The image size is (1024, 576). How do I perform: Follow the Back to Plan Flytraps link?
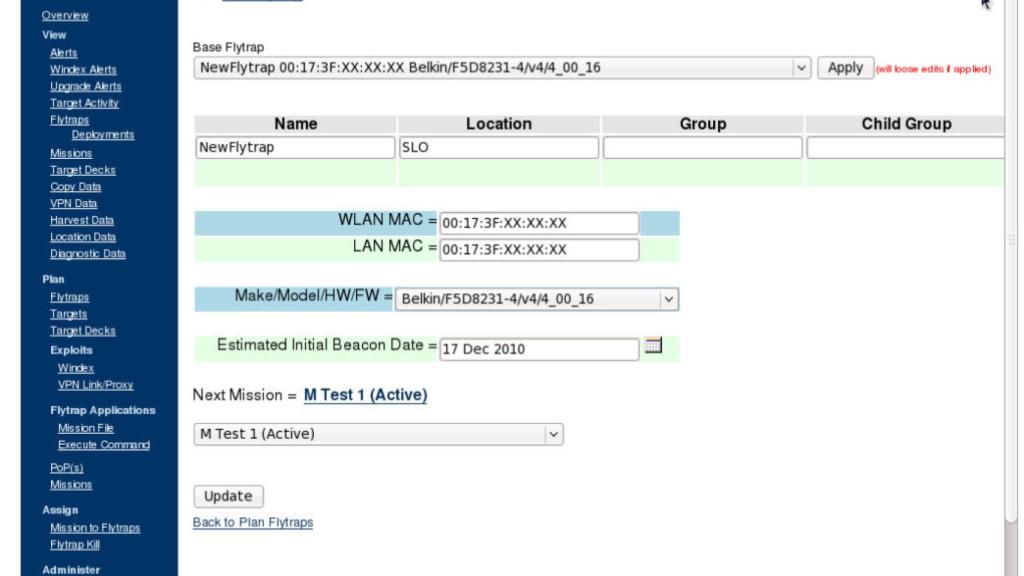click(x=252, y=523)
